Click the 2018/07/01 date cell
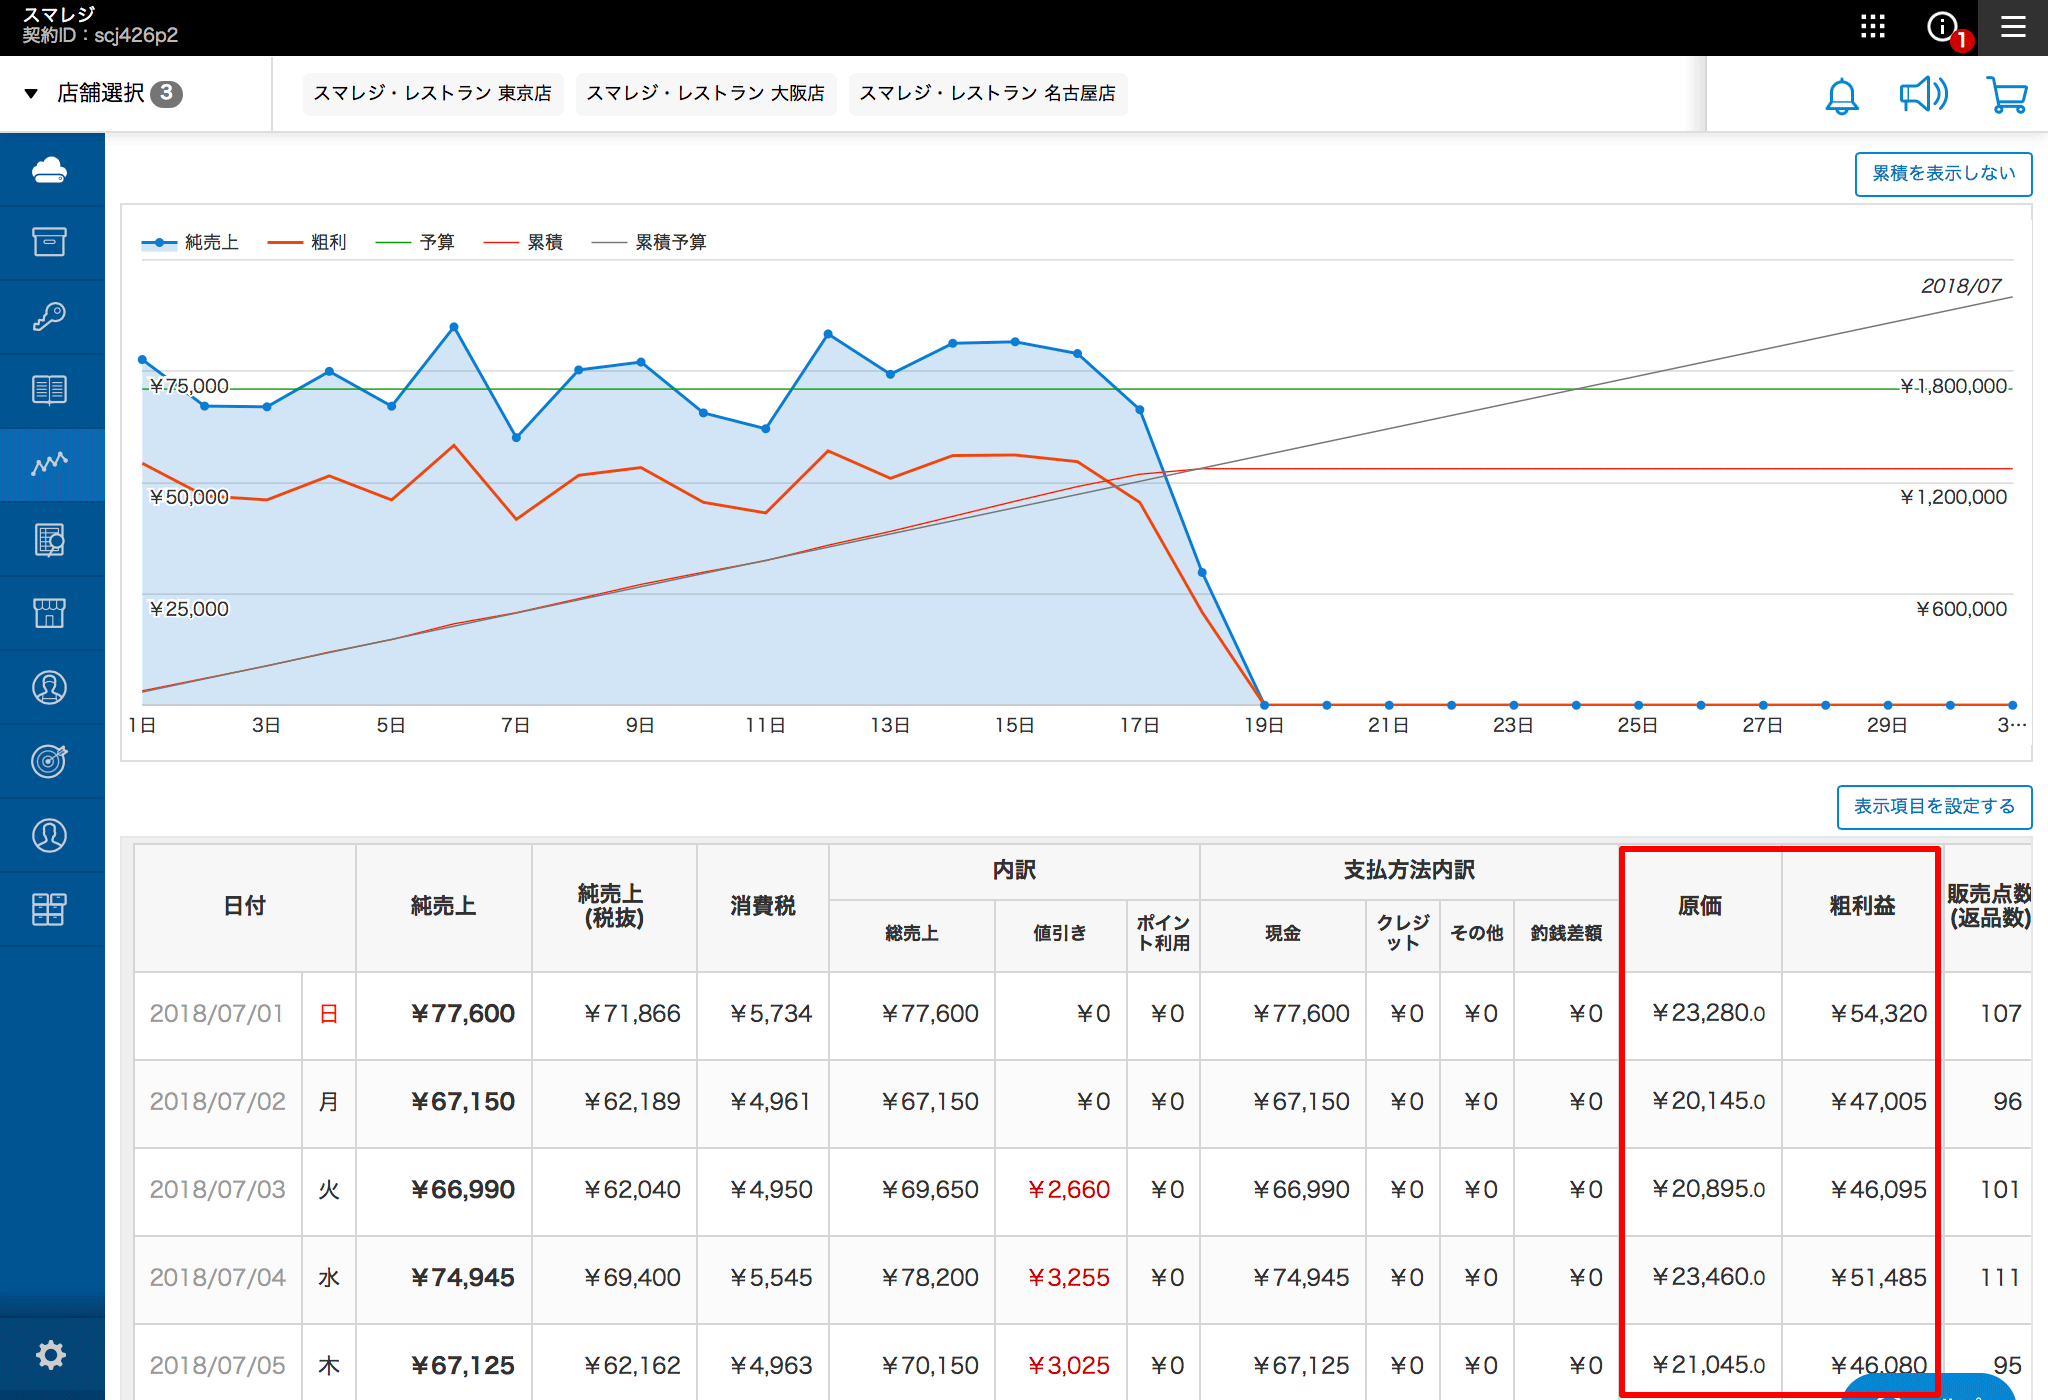The image size is (2048, 1400). [x=217, y=1015]
